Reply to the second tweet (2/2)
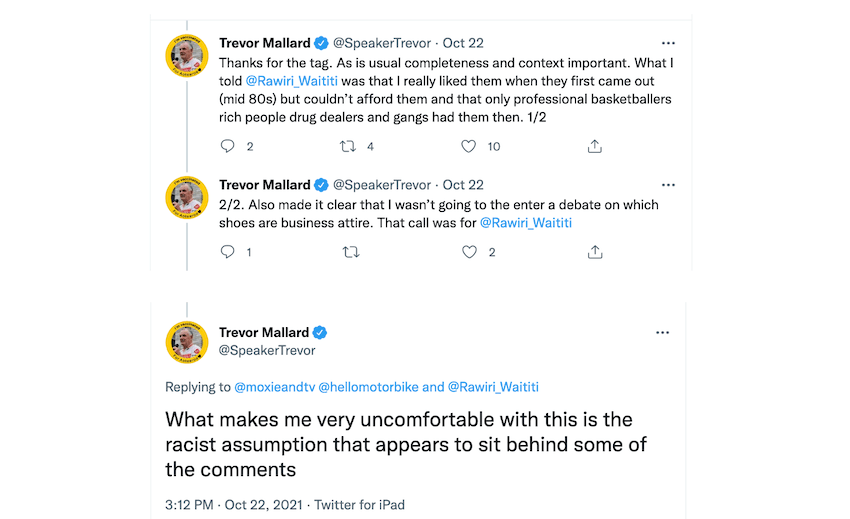850x519 pixels. pos(227,252)
